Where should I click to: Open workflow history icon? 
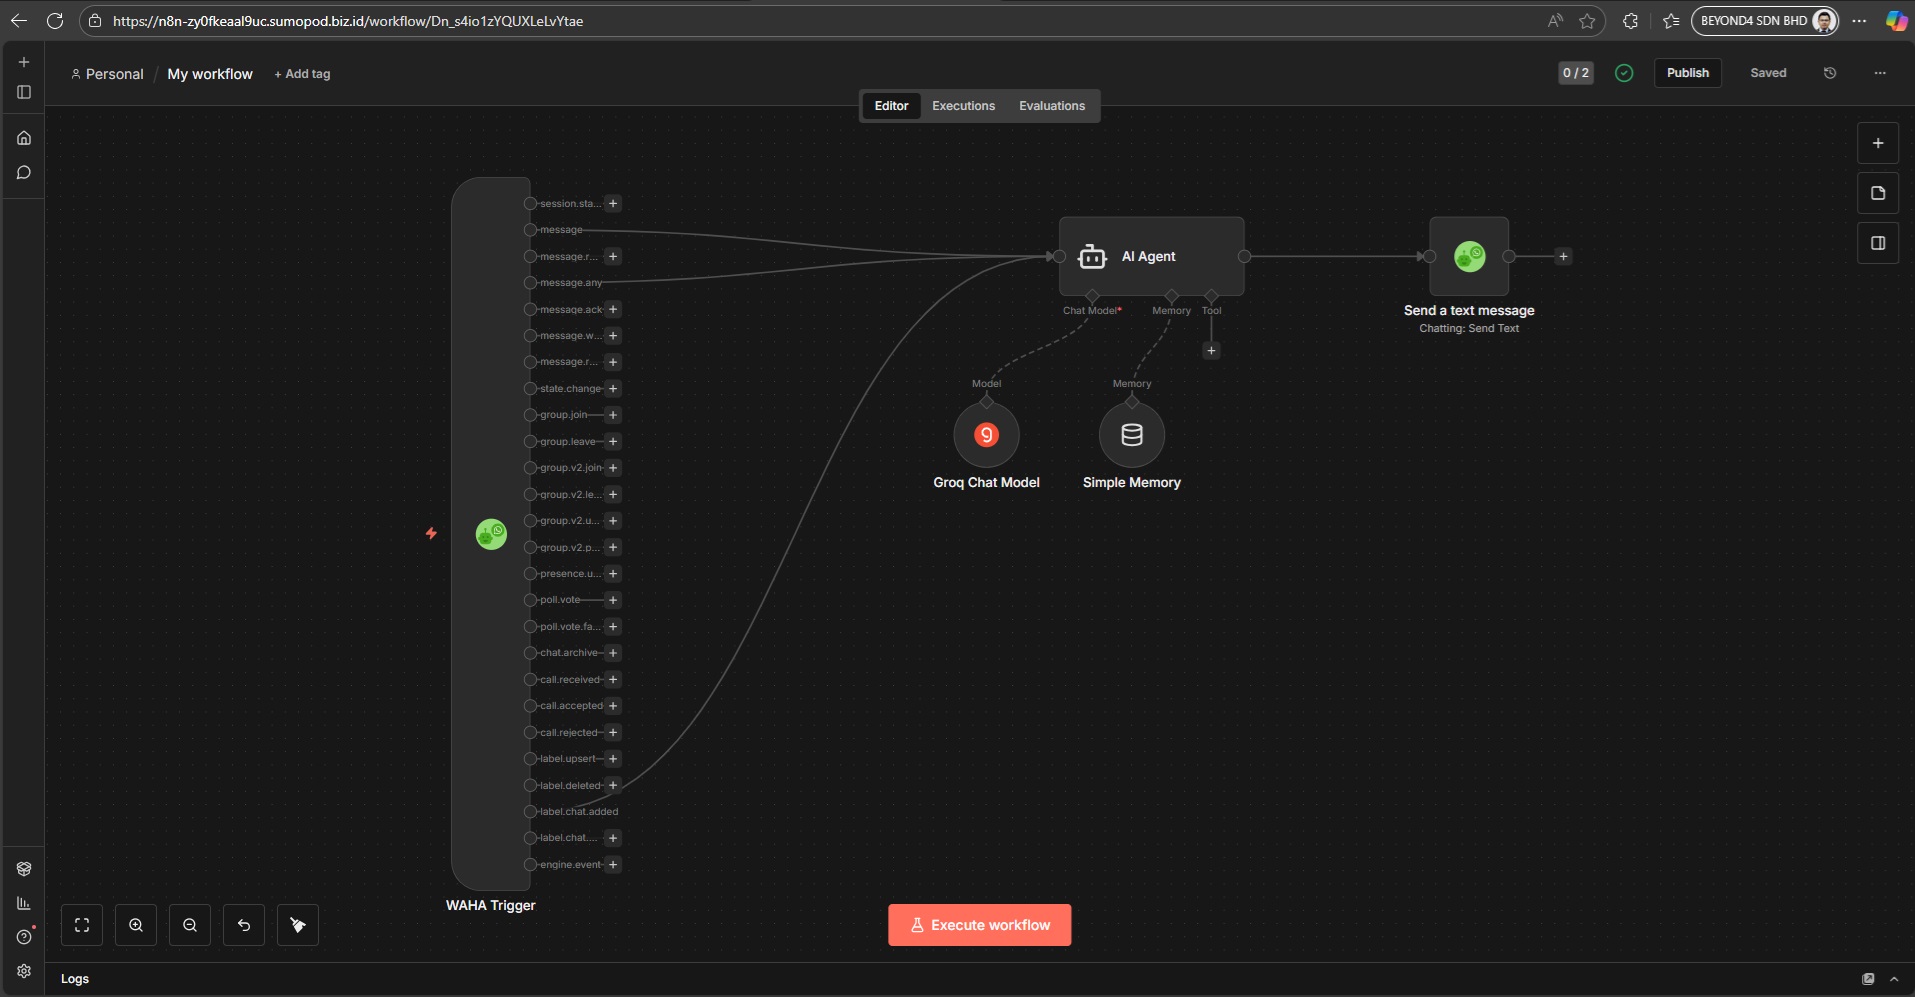1829,73
